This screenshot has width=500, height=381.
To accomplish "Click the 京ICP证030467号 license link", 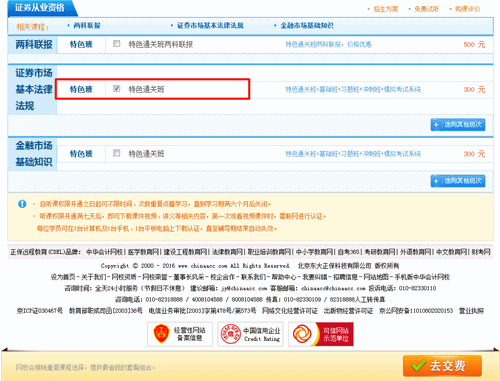I will pyautogui.click(x=40, y=311).
